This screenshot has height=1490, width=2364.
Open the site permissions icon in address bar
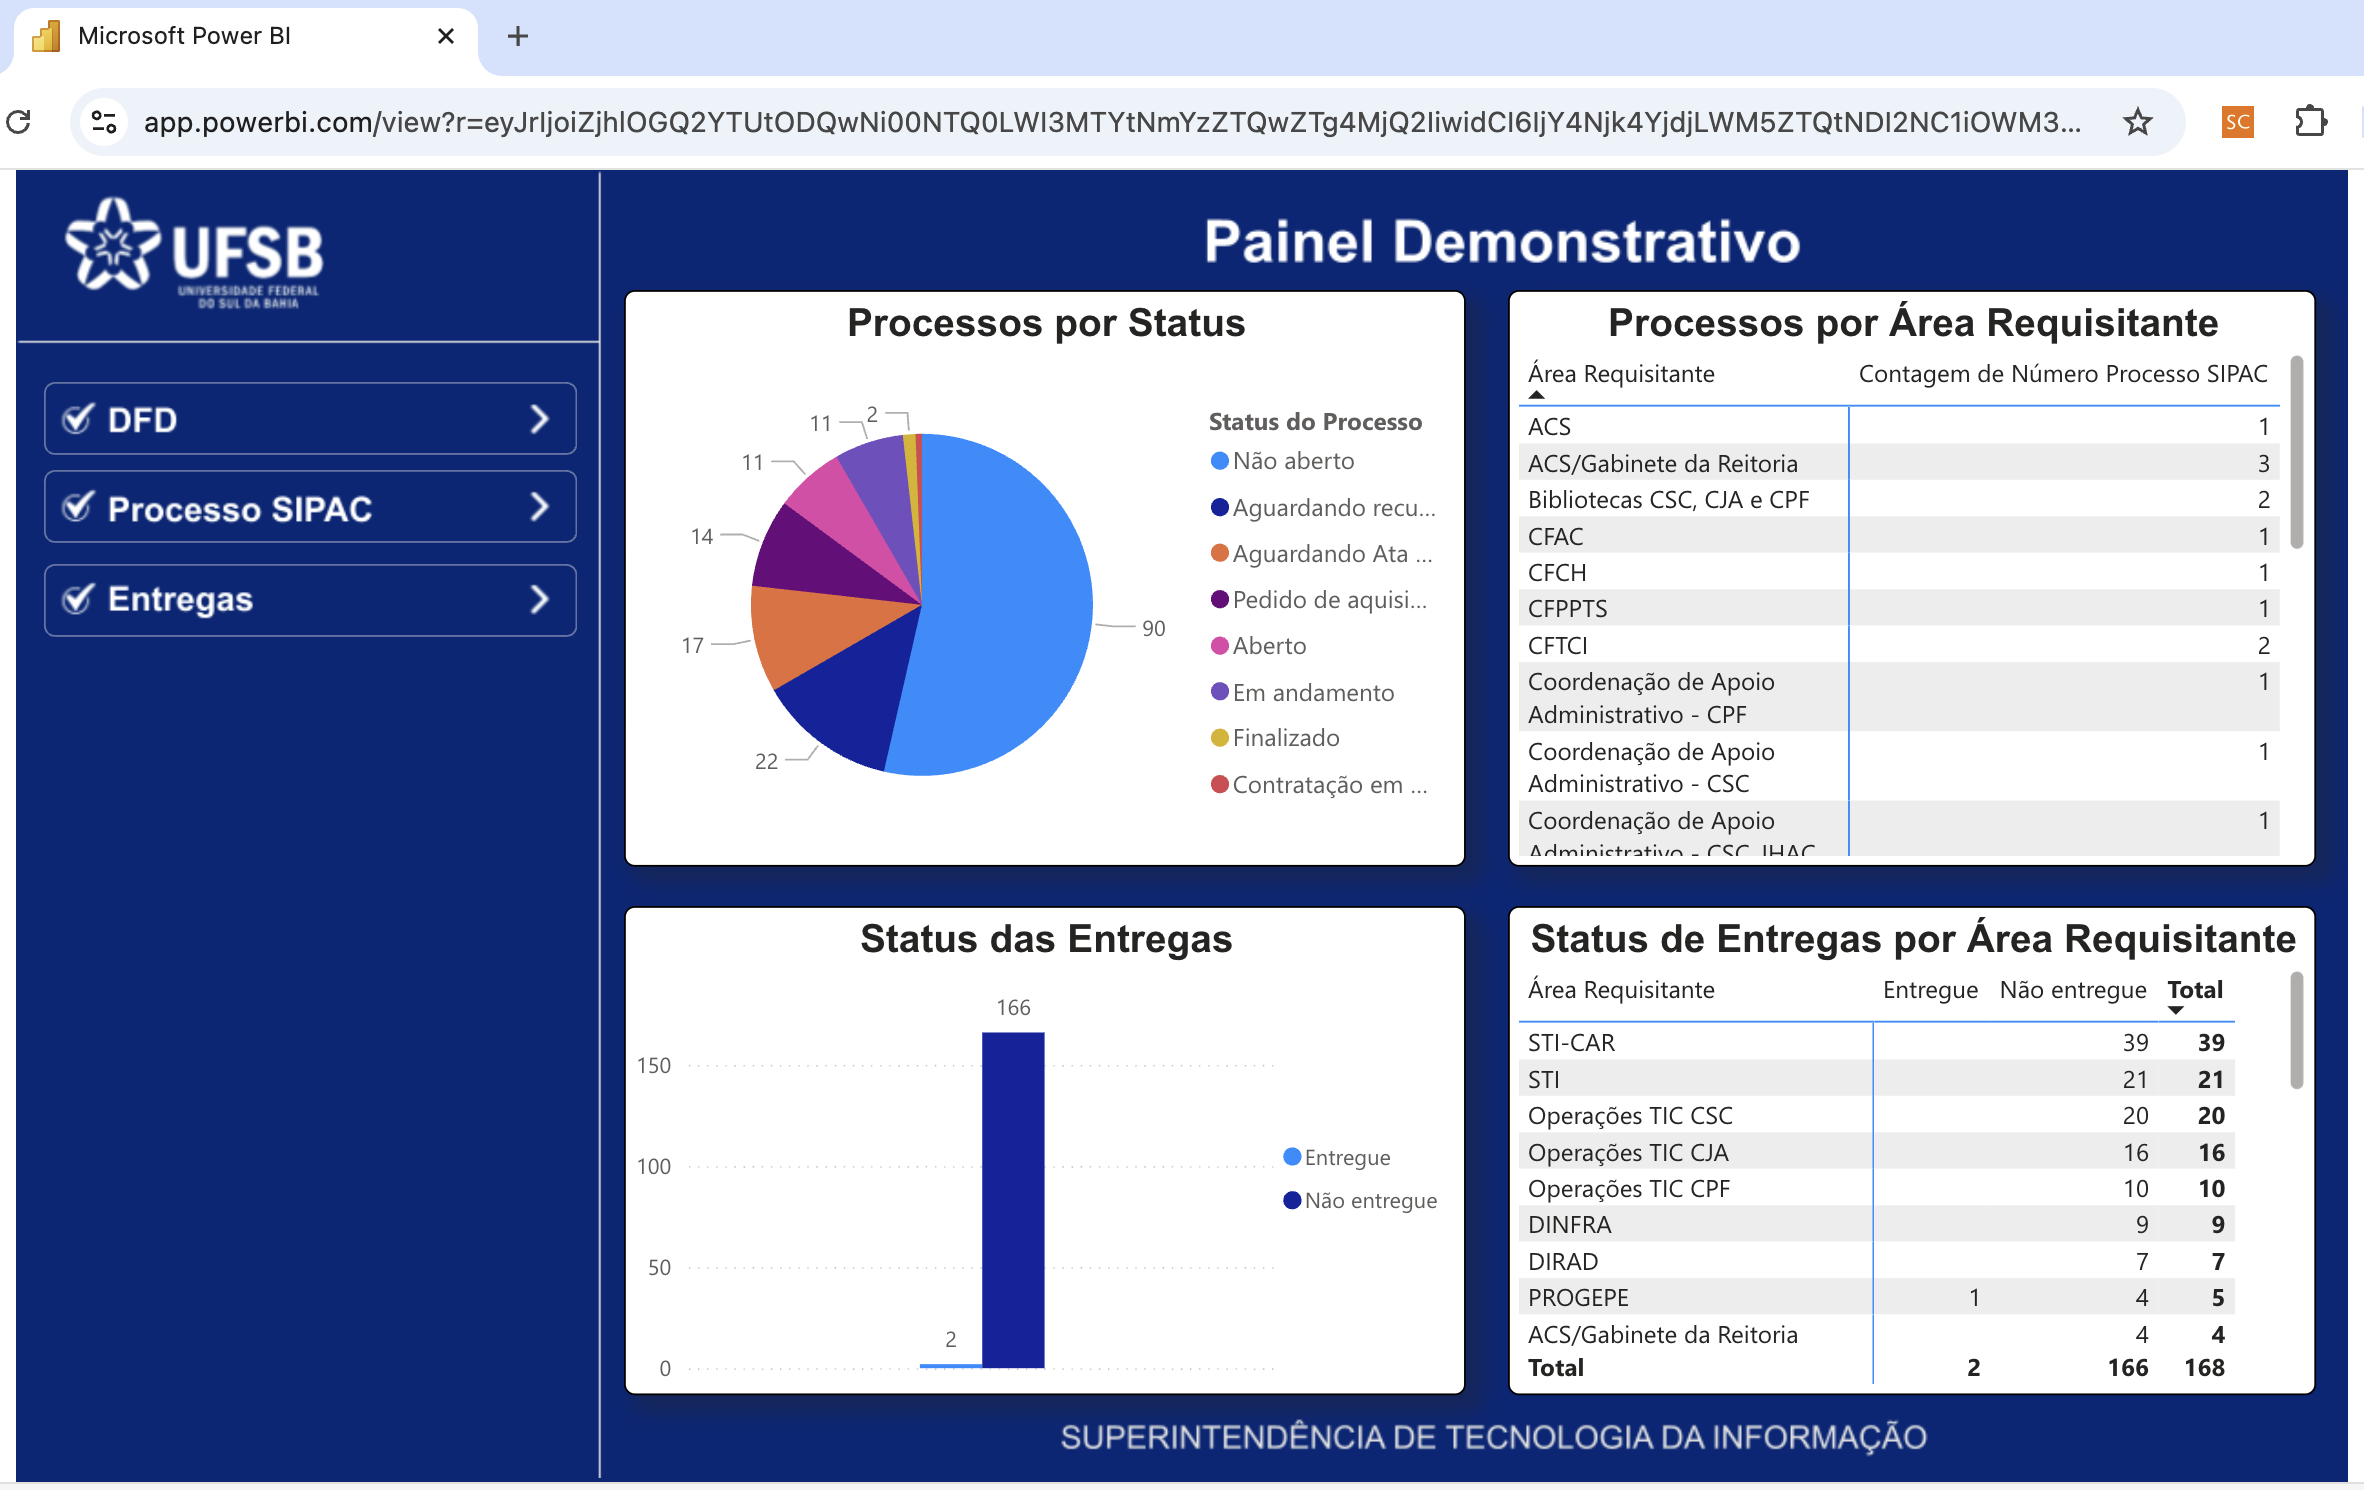[x=103, y=121]
